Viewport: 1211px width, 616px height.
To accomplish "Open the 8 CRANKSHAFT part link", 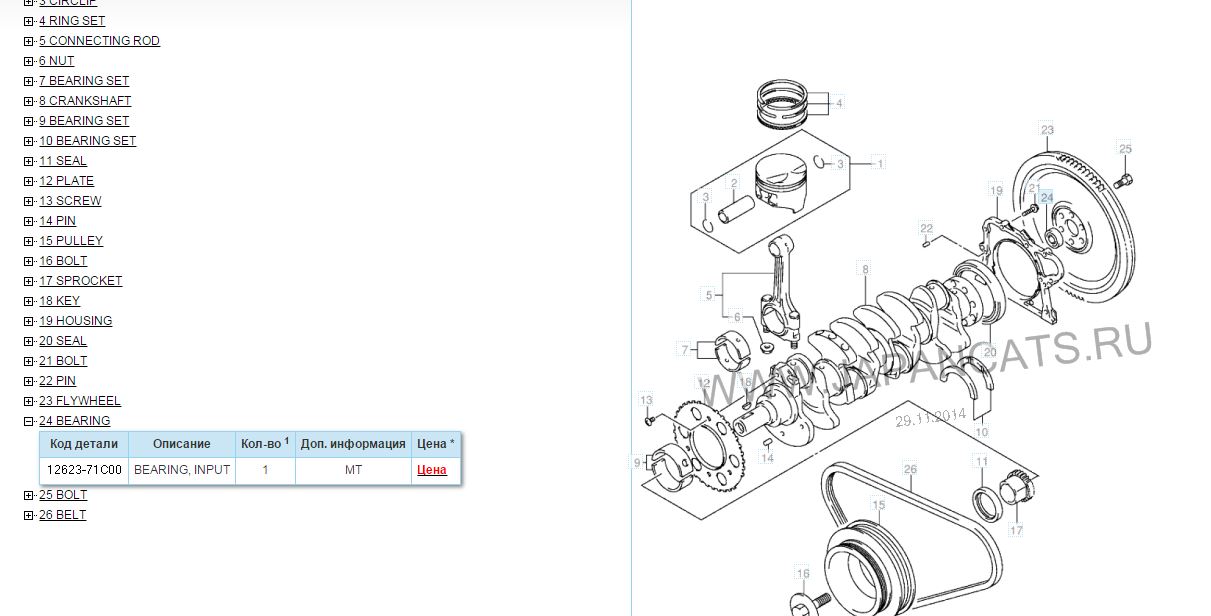I will coord(85,101).
